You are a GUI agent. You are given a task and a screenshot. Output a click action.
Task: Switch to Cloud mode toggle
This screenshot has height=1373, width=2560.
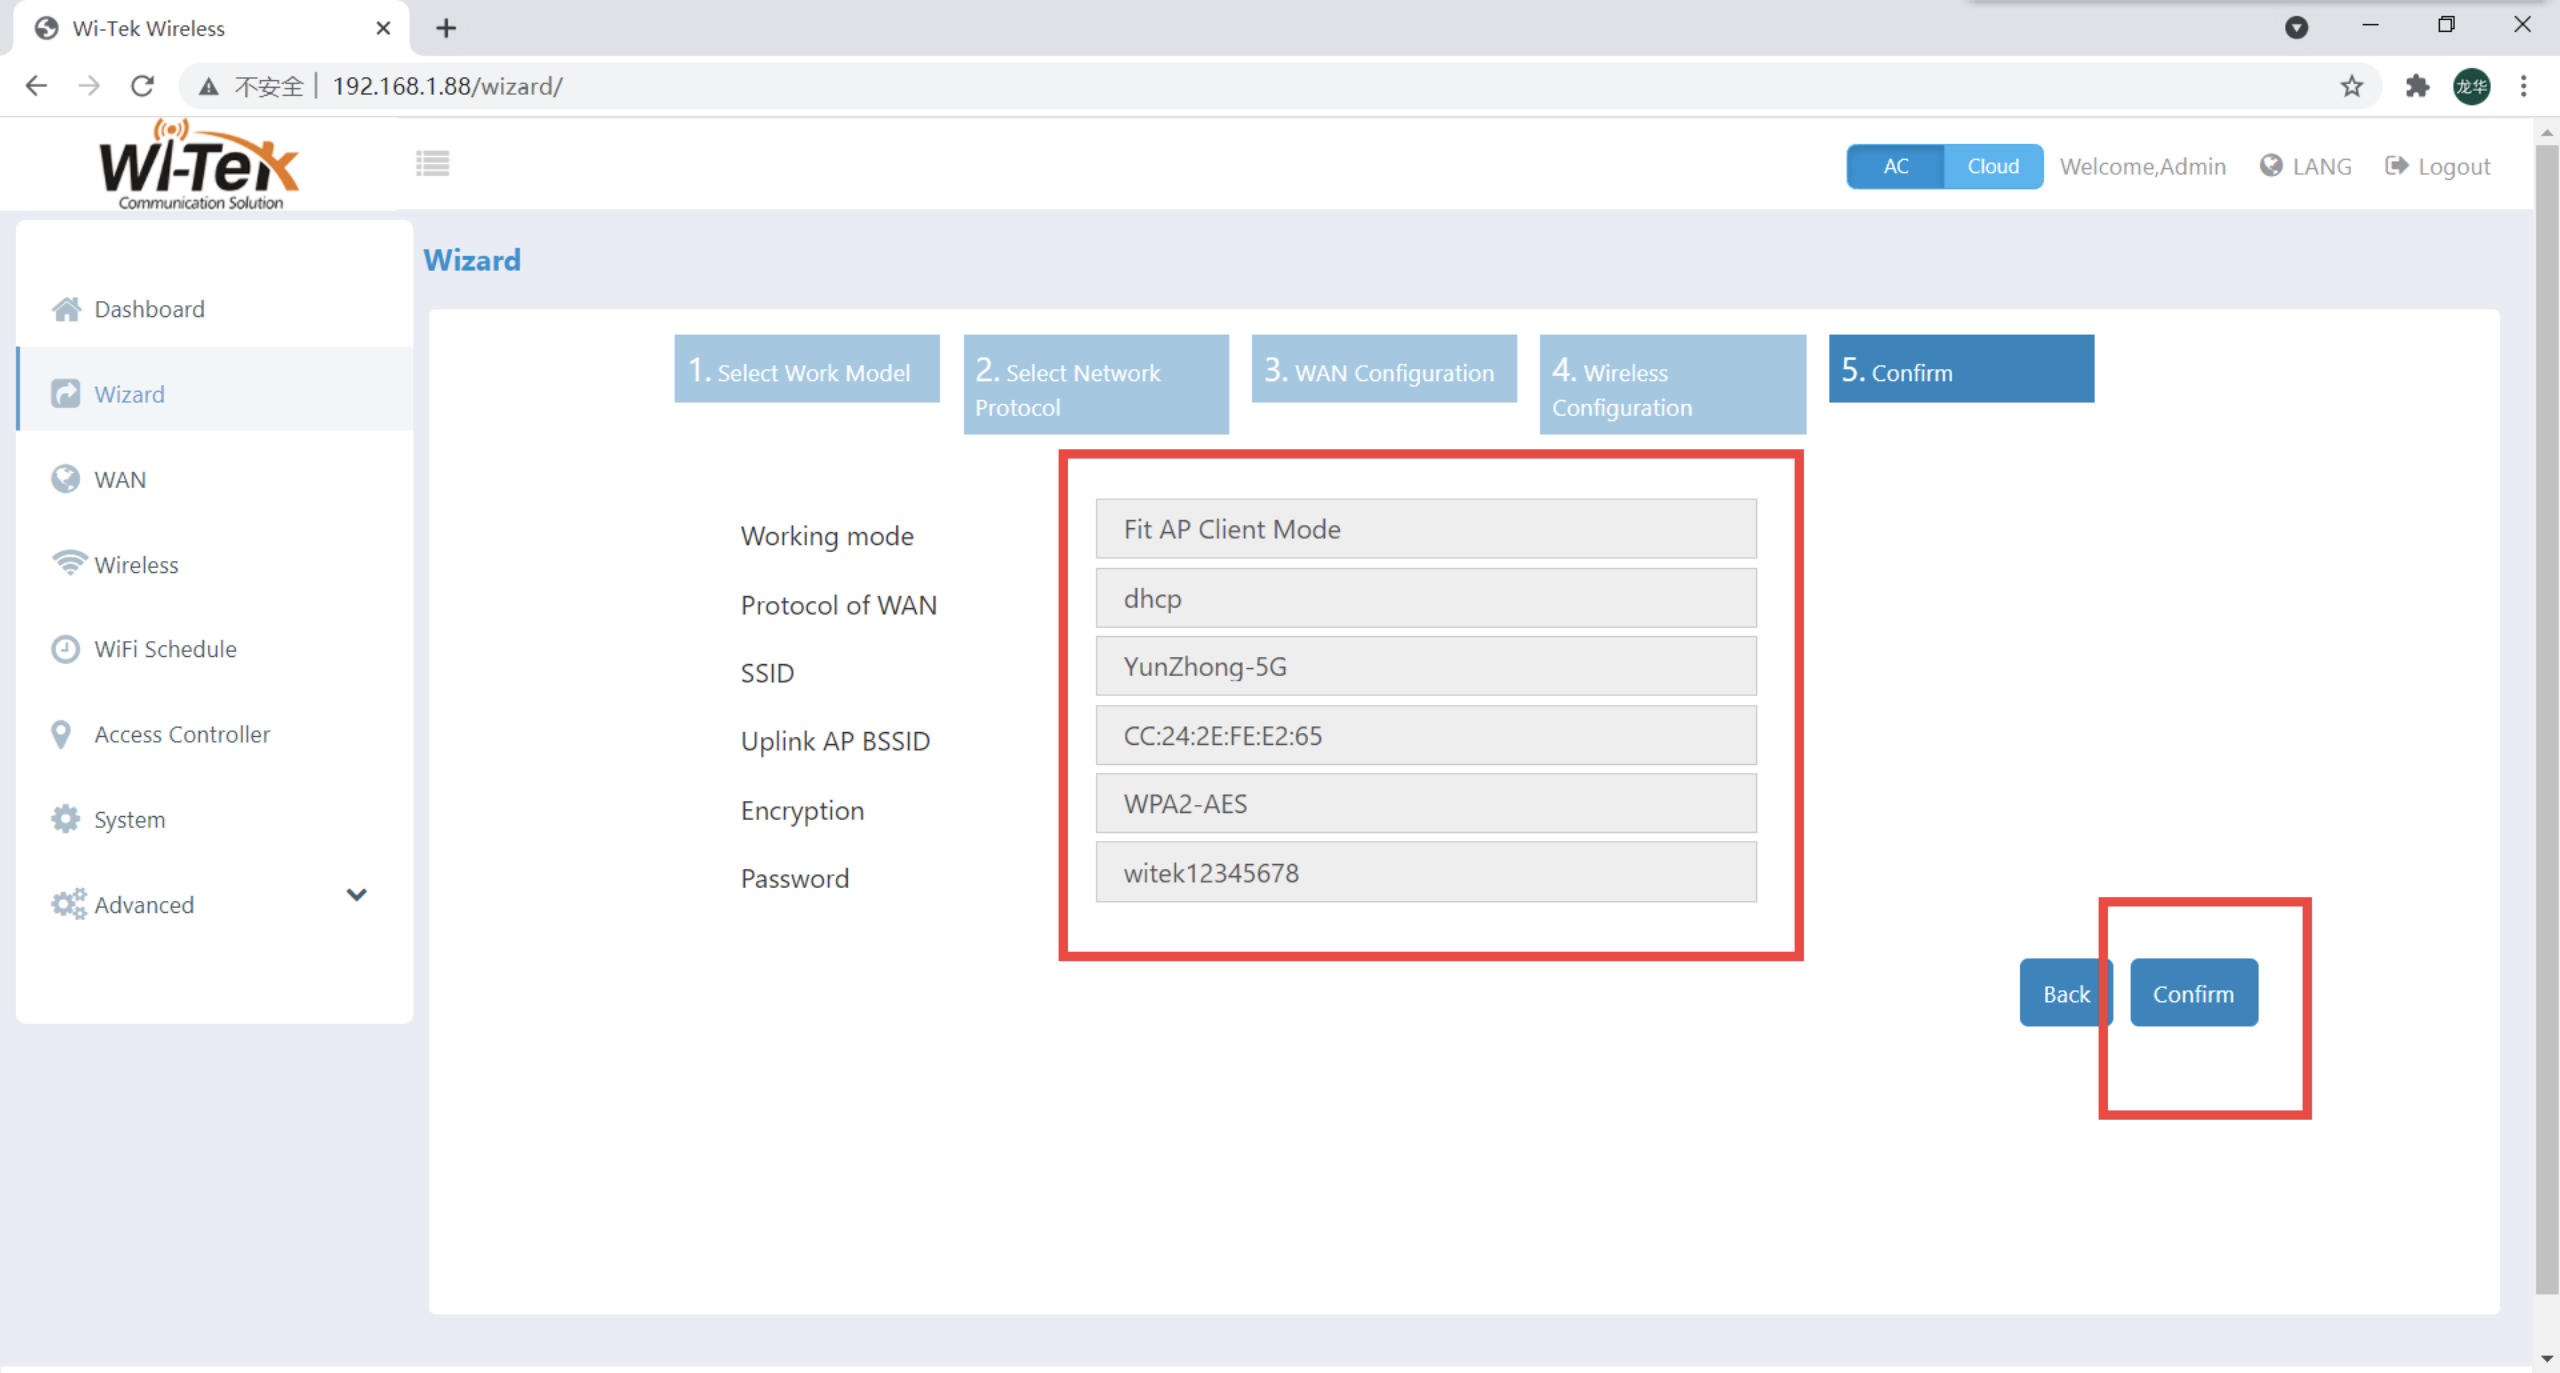[1992, 166]
